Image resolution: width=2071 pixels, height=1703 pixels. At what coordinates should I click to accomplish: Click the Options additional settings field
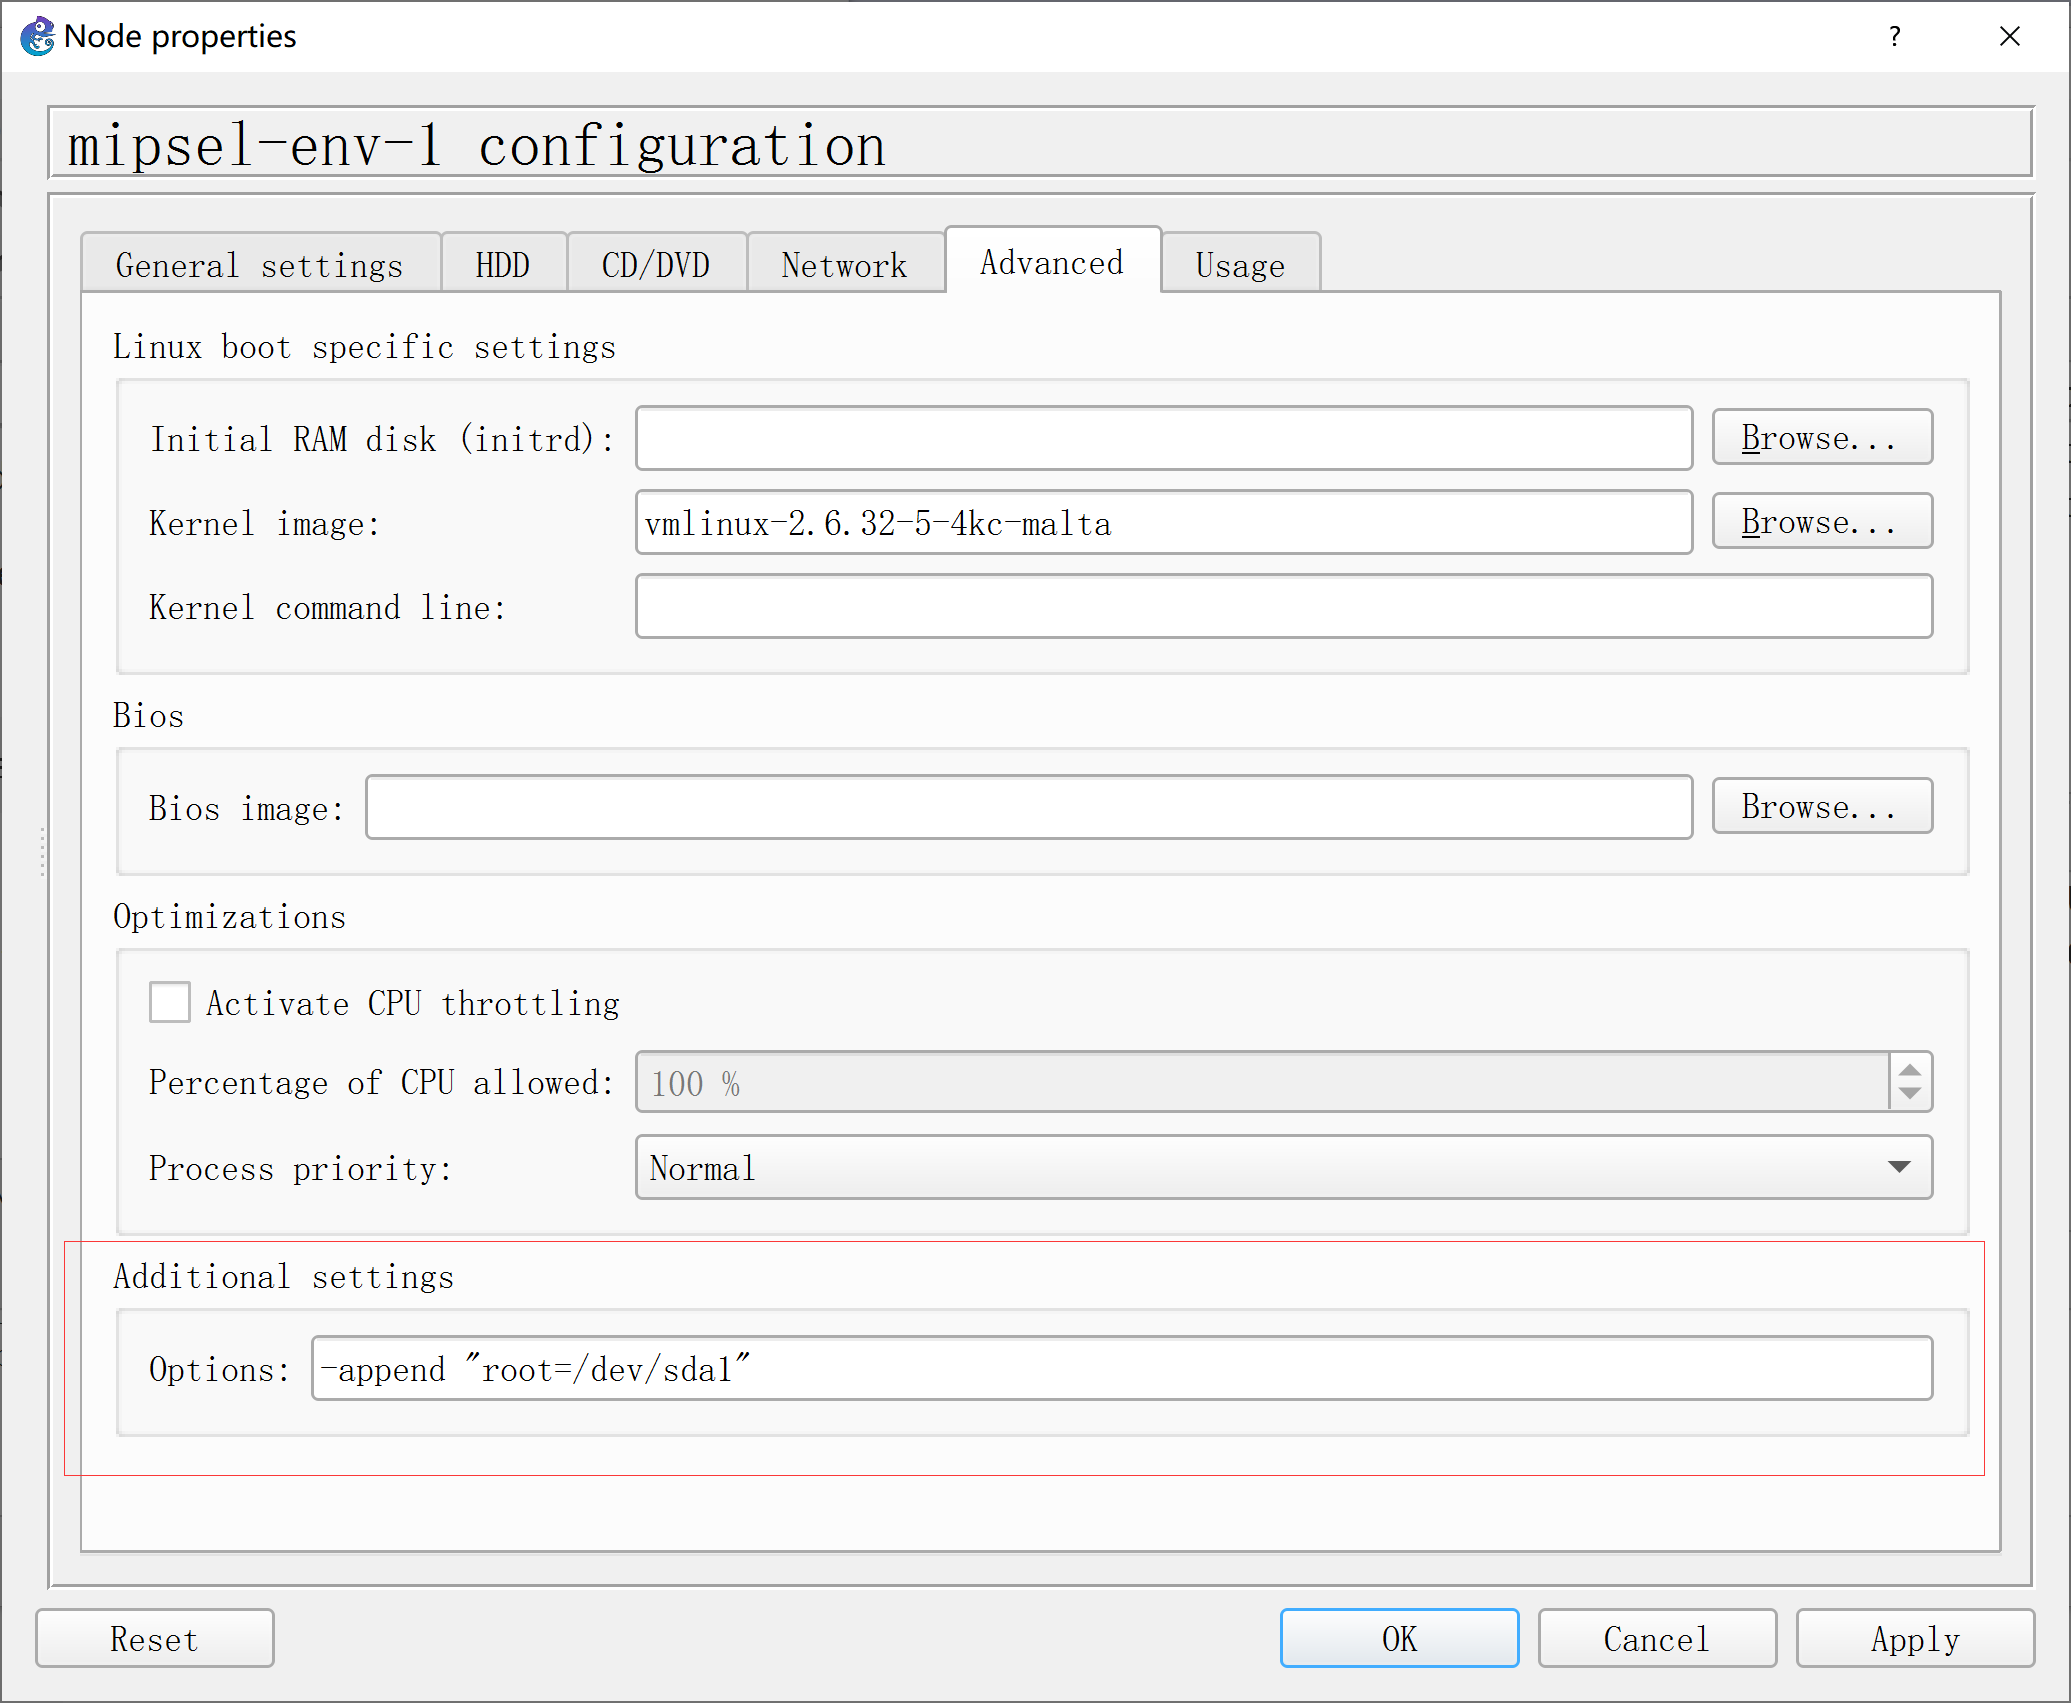(1120, 1369)
